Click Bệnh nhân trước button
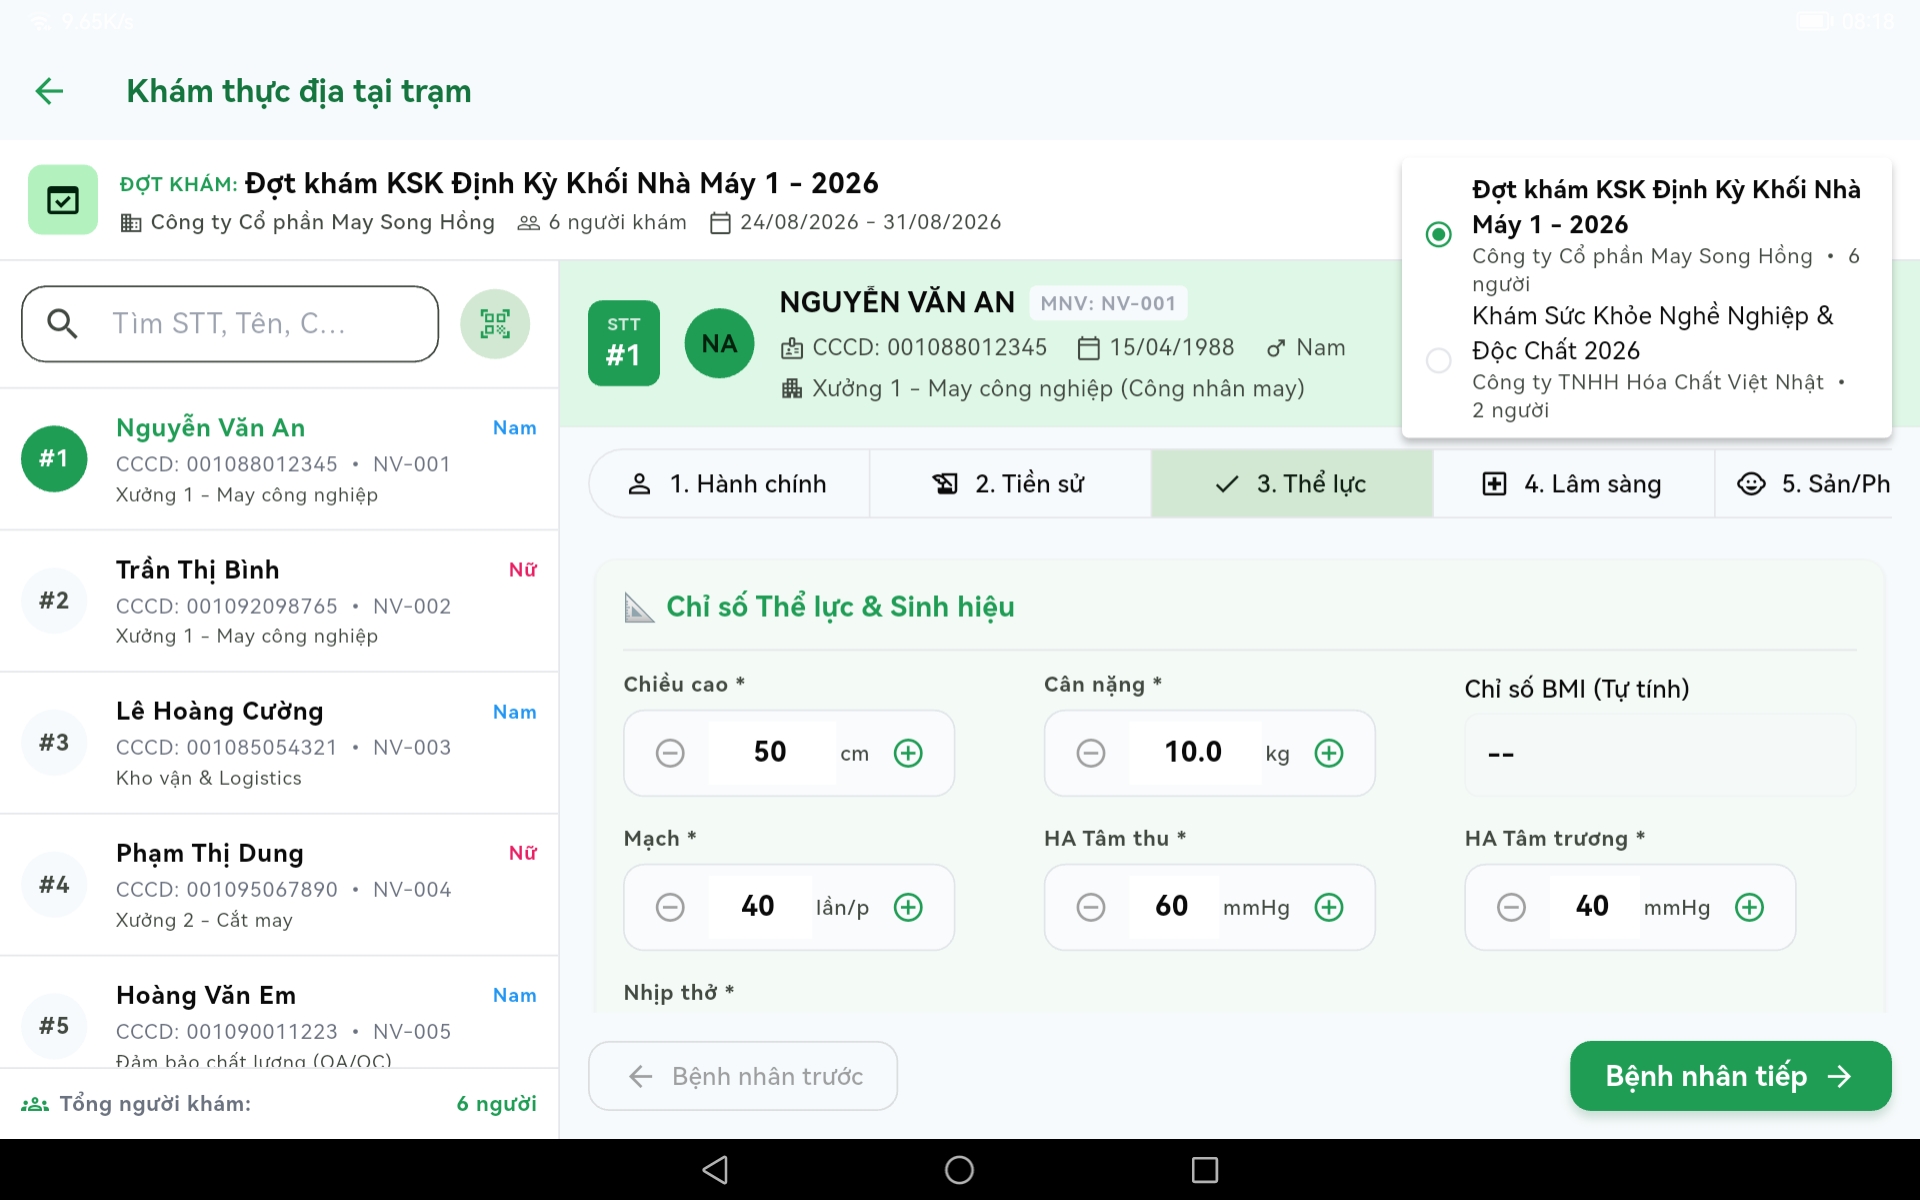The height and width of the screenshot is (1200, 1920). click(743, 1076)
